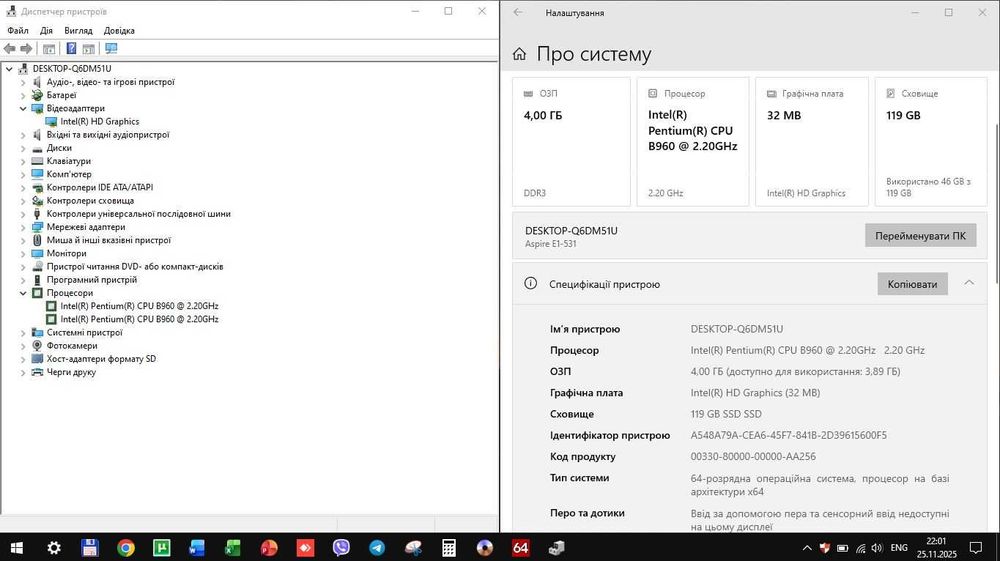Open the Windows Start button
This screenshot has width=1000, height=561.
(x=17, y=548)
